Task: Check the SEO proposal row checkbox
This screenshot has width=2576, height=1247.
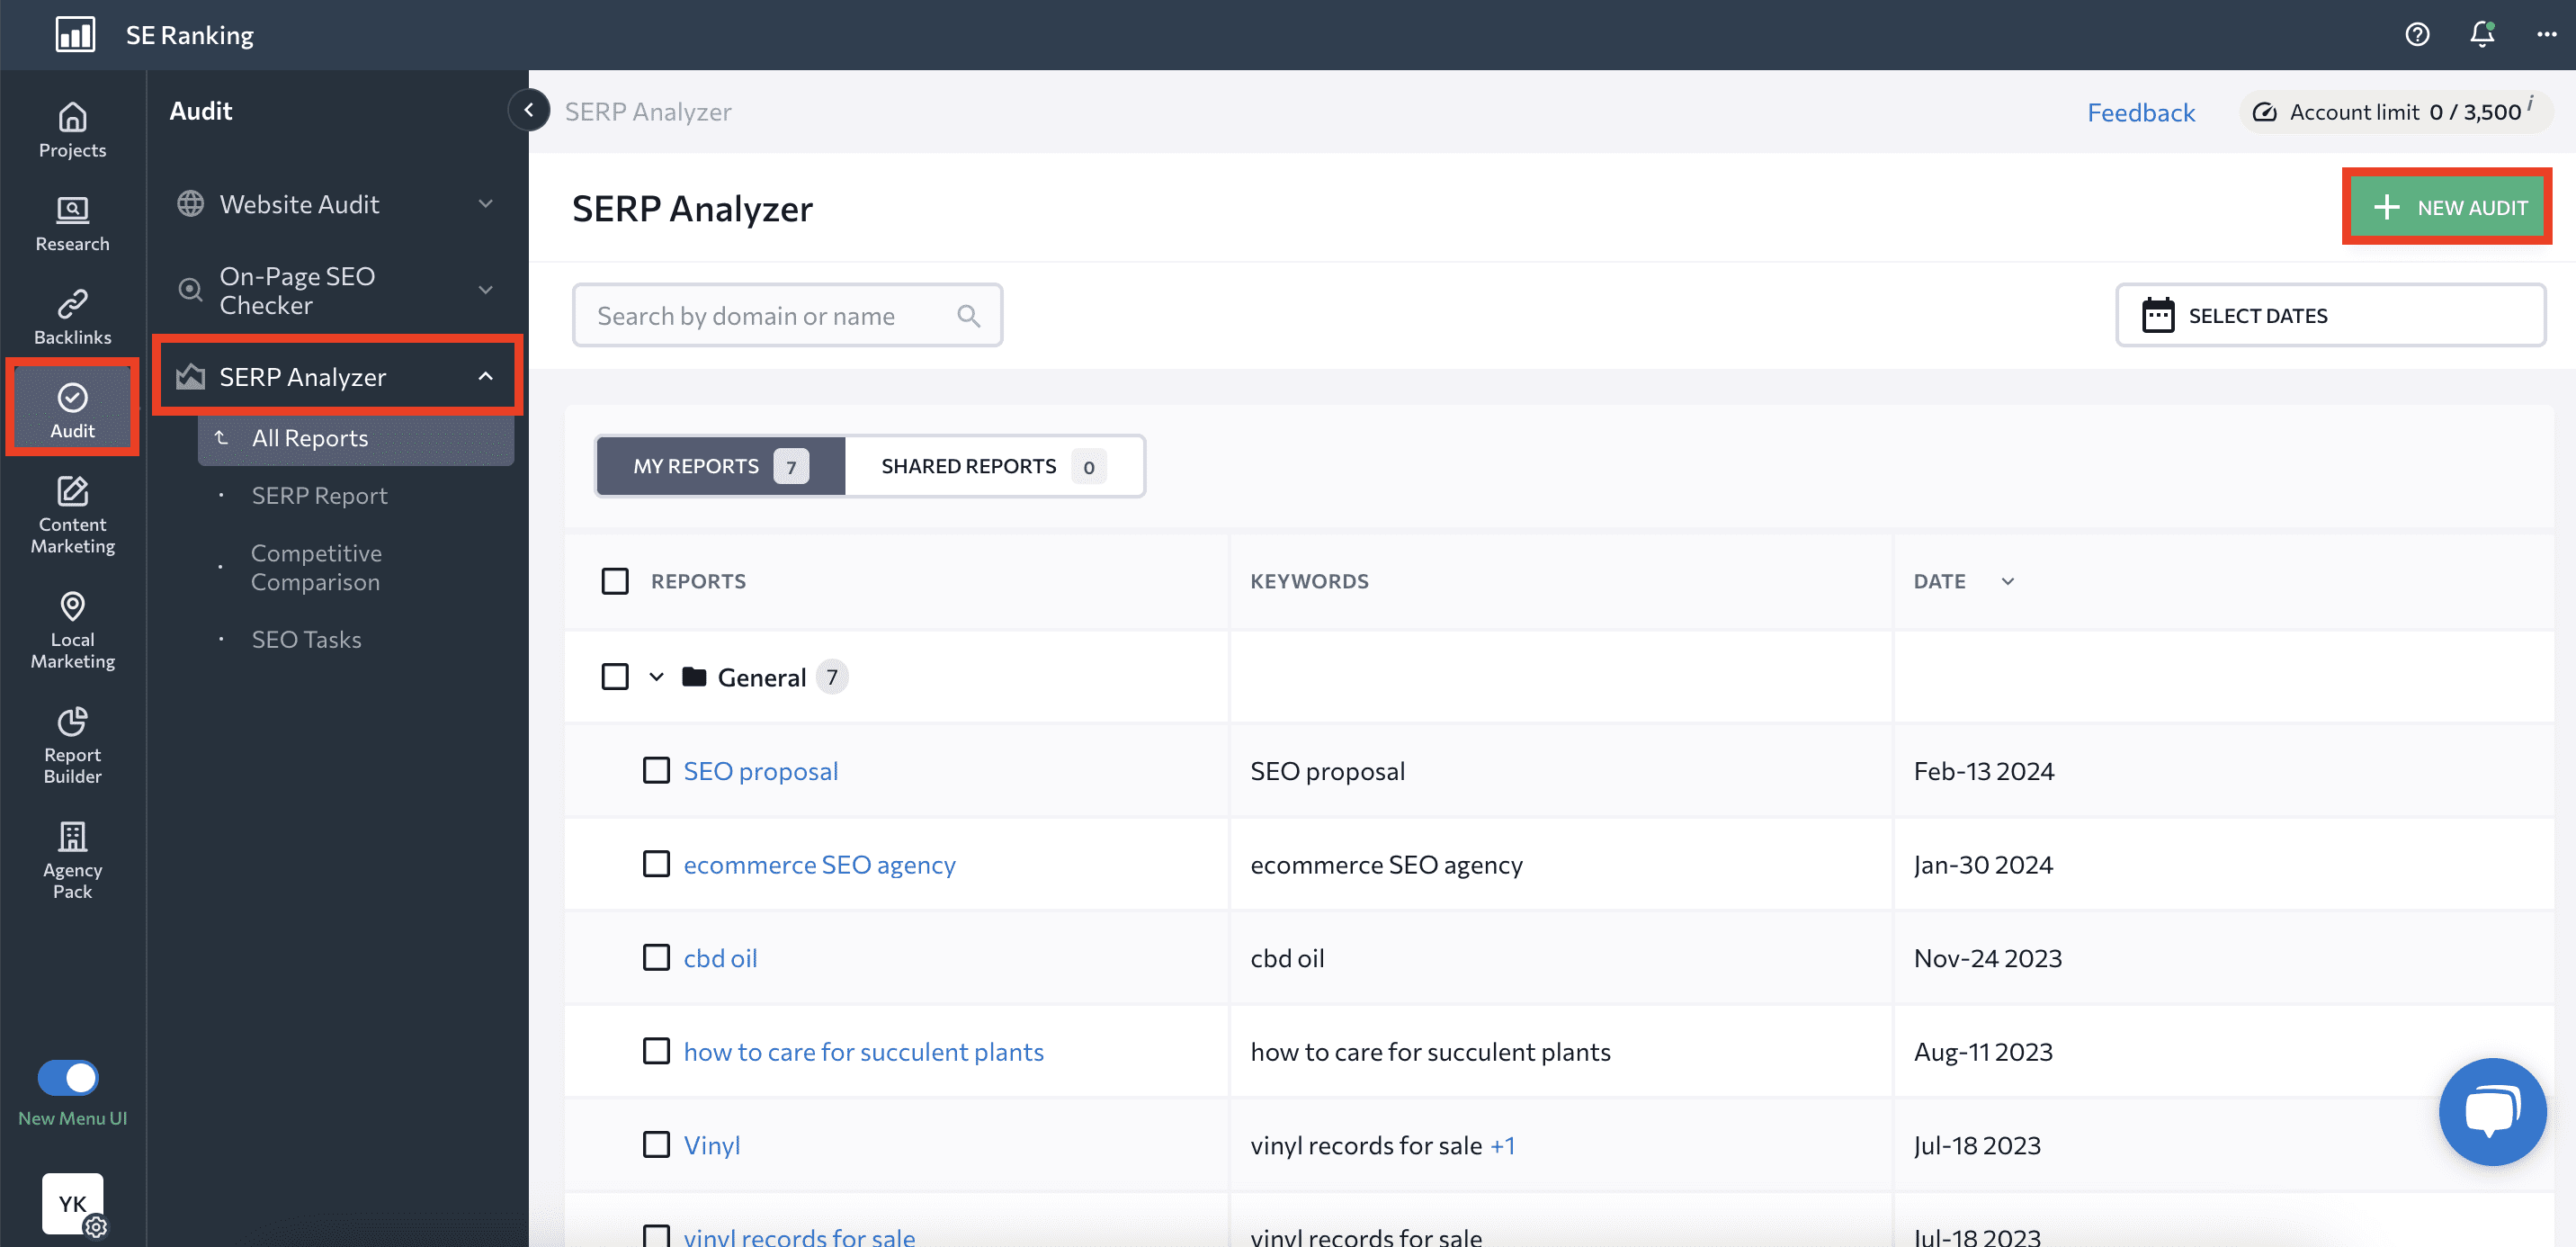Action: 656,770
